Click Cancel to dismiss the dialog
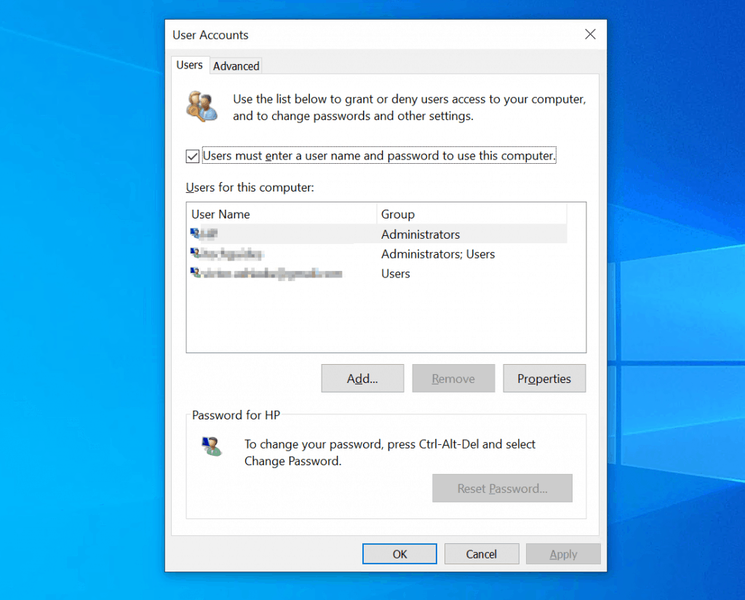The image size is (745, 600). click(481, 554)
